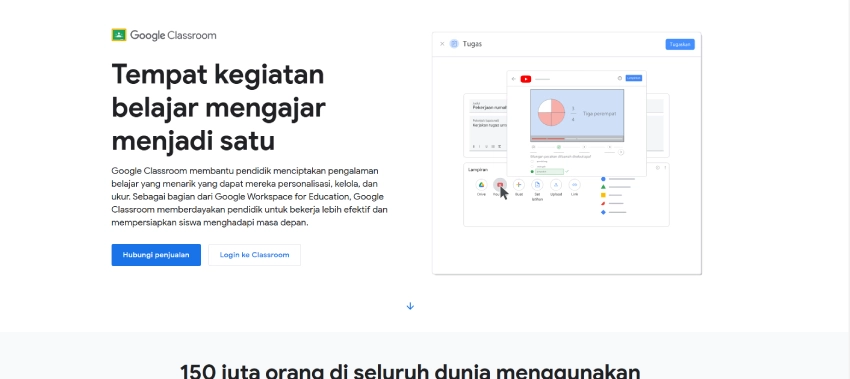Open the Login ke Classroom link
The height and width of the screenshot is (379, 850).
[x=254, y=255]
